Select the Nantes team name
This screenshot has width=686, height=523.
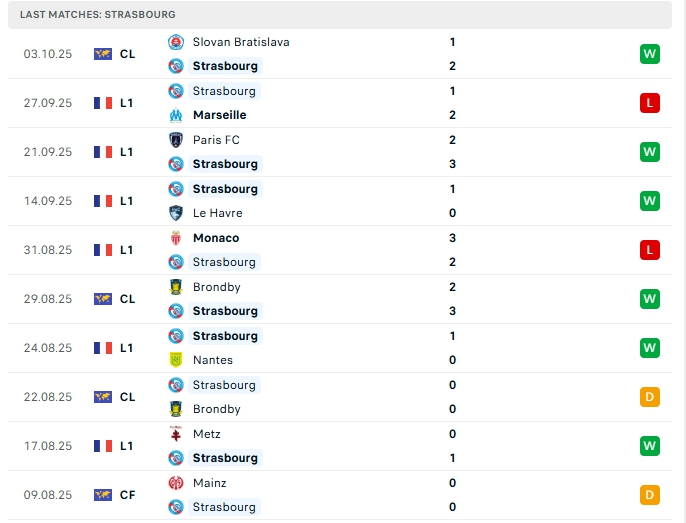(213, 360)
